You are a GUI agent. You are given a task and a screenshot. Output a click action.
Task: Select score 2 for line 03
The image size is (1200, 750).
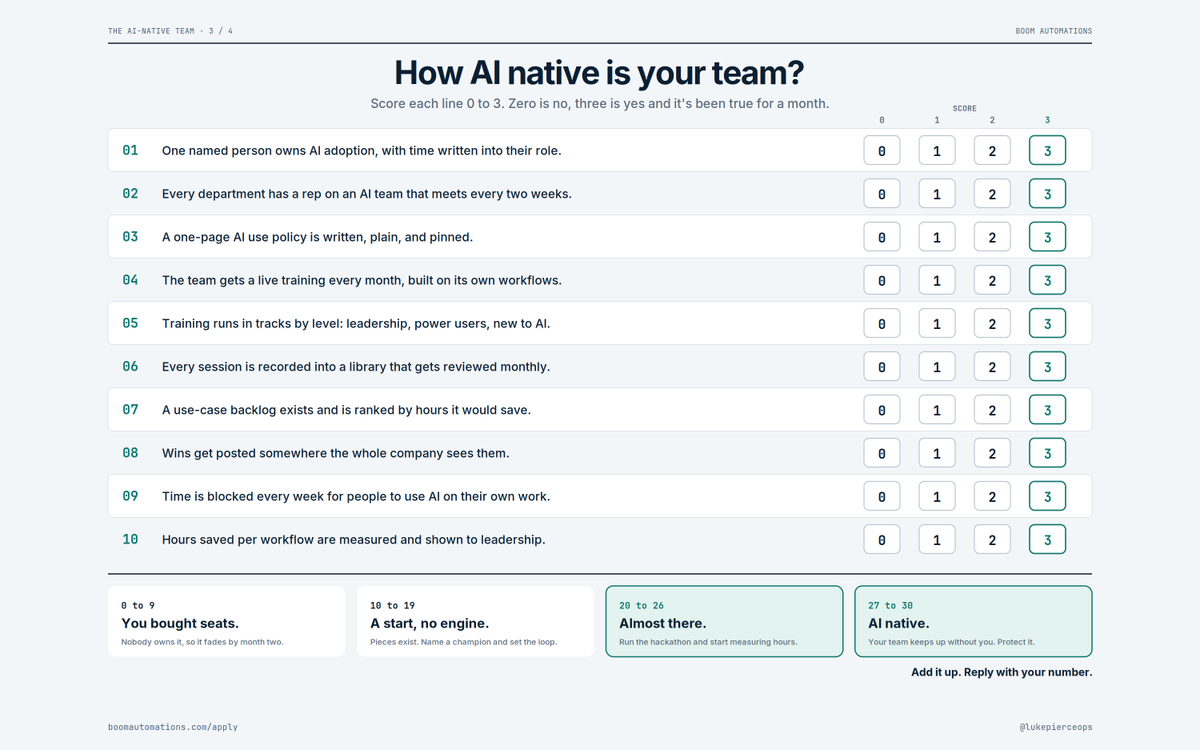[992, 237]
